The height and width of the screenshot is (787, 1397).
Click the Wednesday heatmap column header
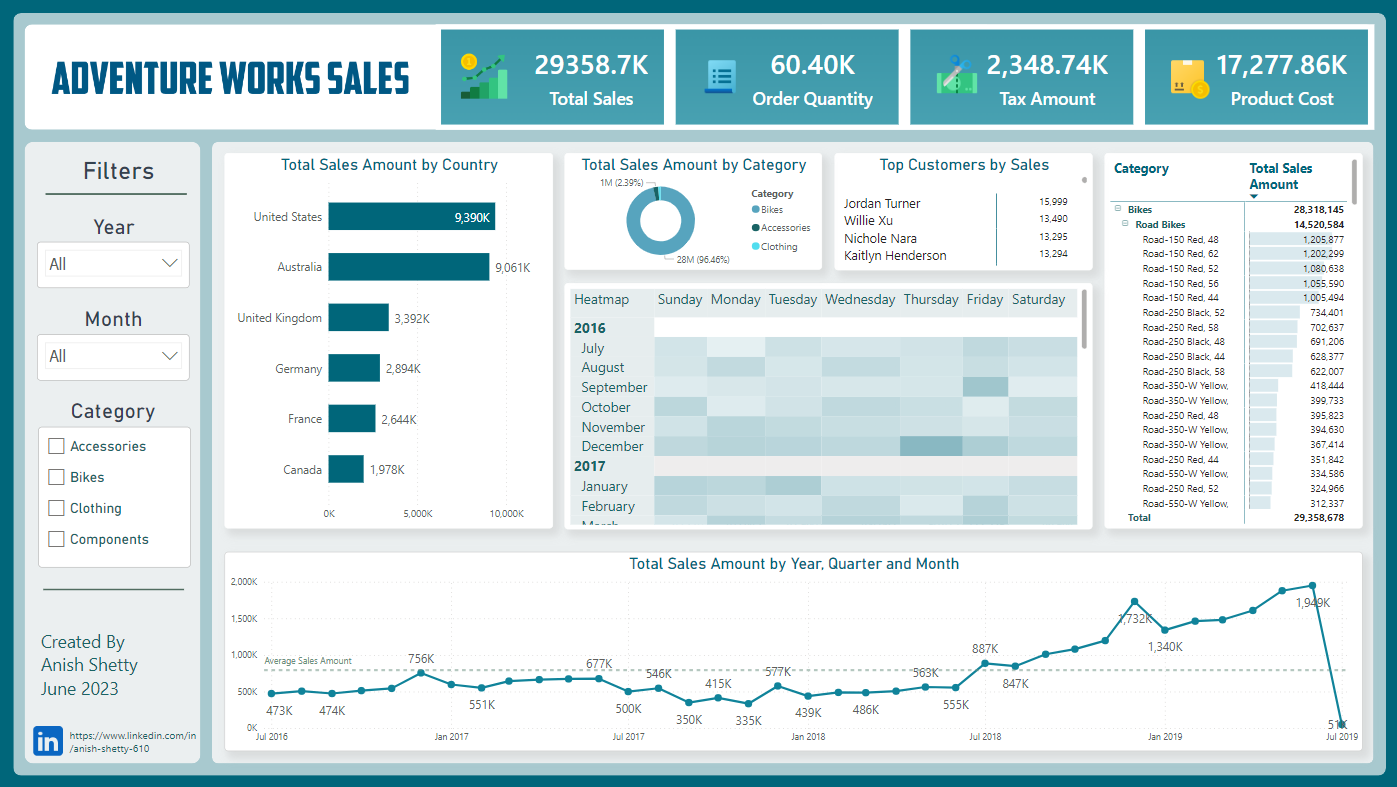[860, 300]
